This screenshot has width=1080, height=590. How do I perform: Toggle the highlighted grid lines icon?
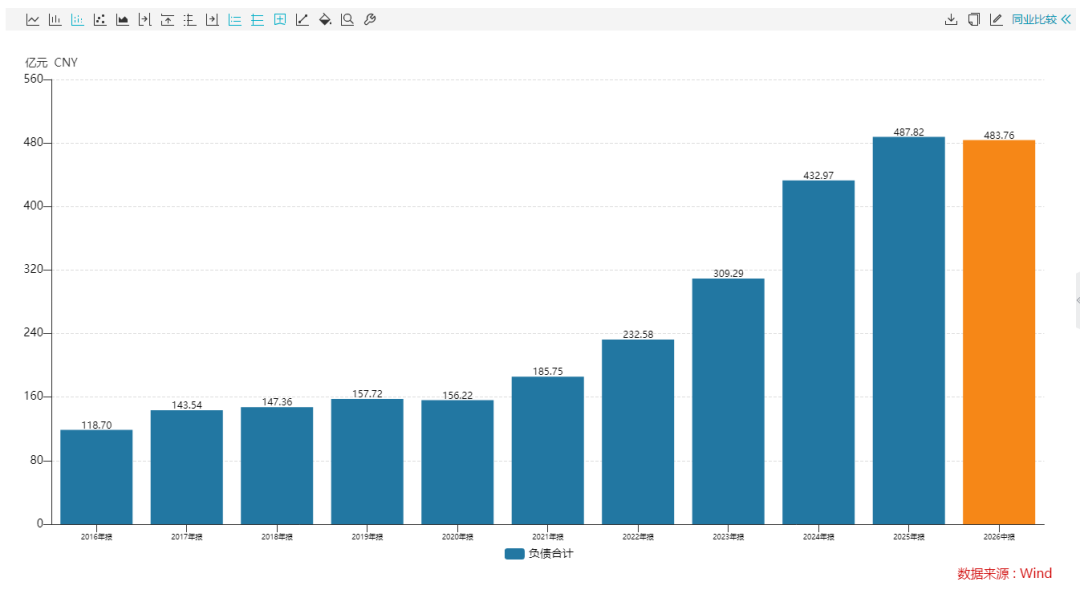click(258, 20)
